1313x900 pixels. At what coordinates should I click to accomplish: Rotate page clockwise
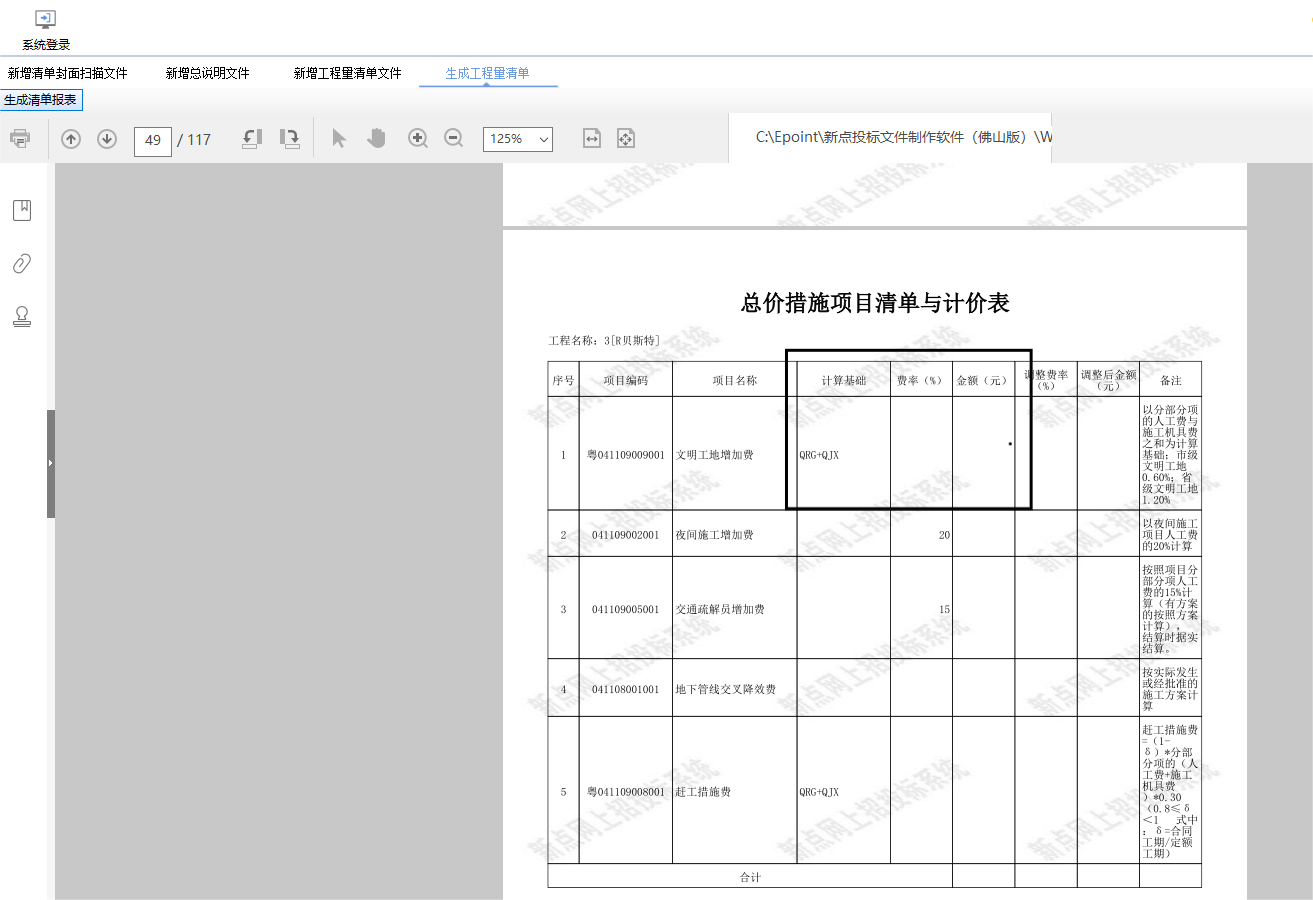289,139
